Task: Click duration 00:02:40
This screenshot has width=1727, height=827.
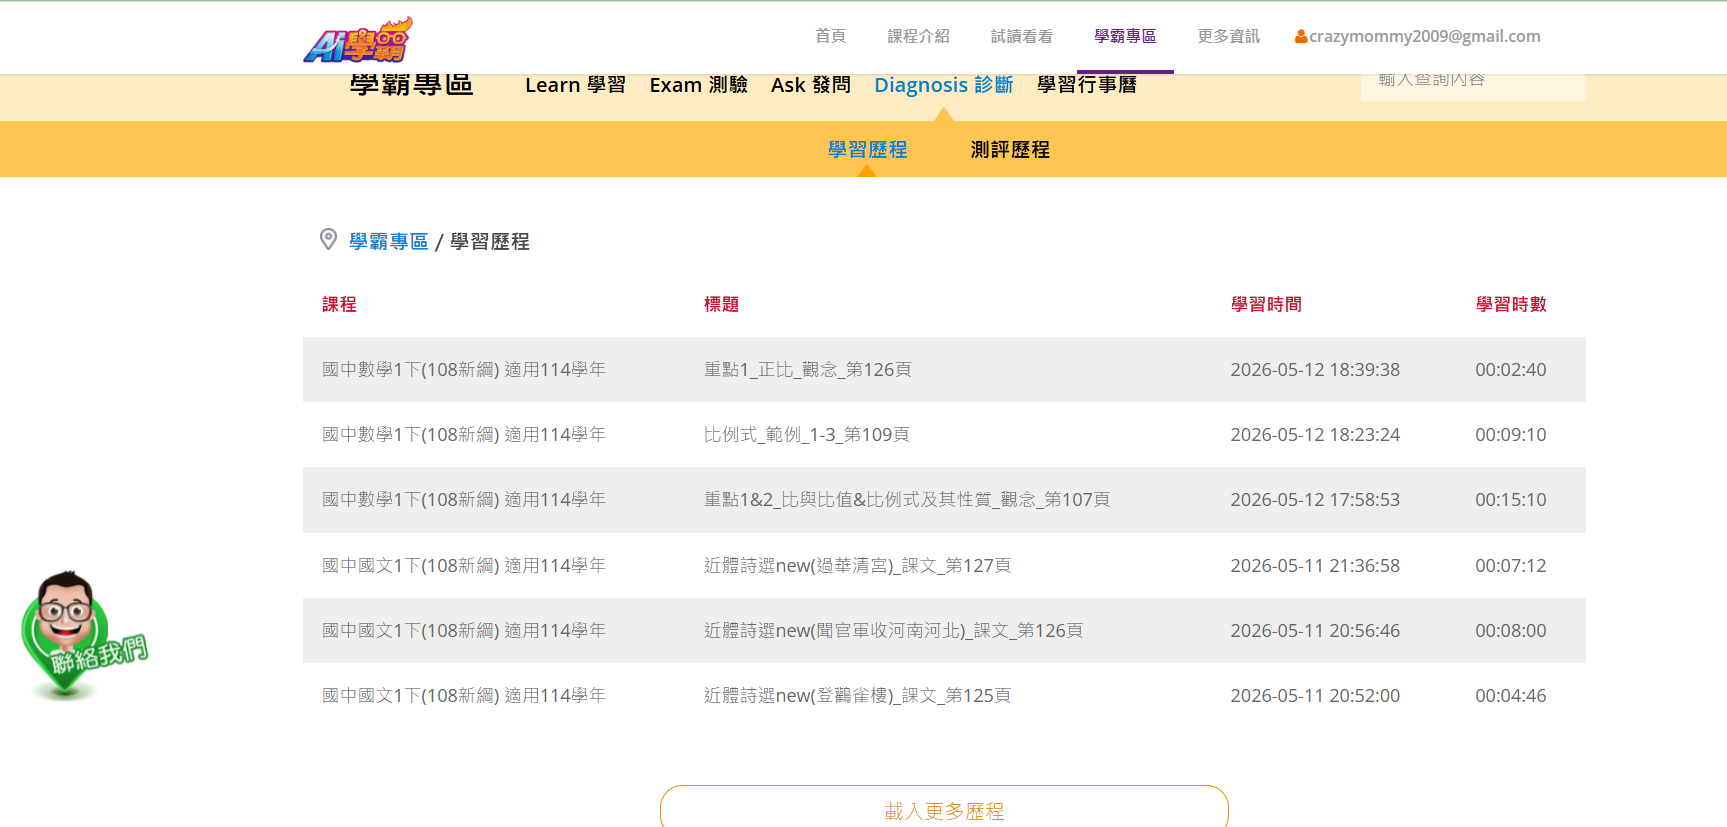Action: (x=1511, y=369)
